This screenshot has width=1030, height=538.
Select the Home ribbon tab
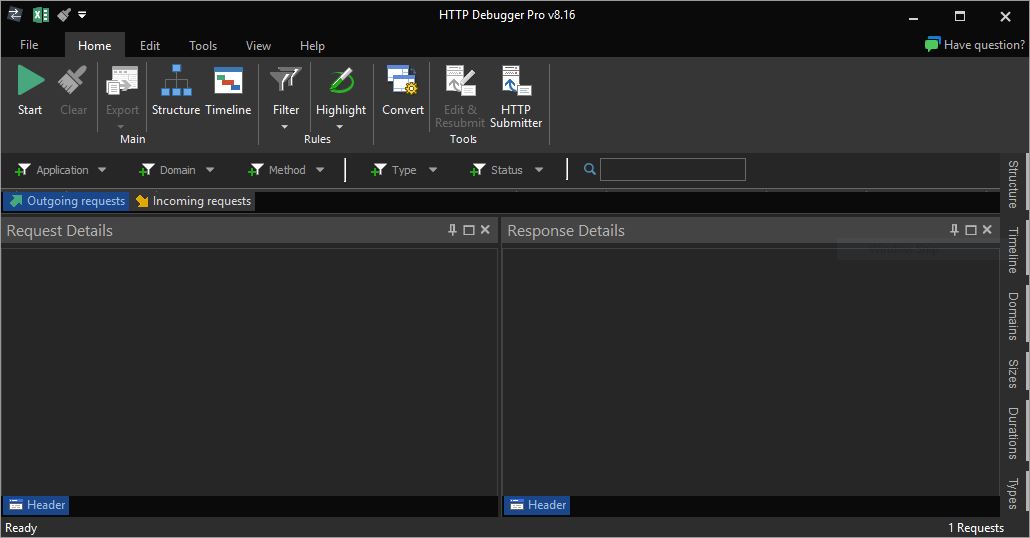coord(95,45)
